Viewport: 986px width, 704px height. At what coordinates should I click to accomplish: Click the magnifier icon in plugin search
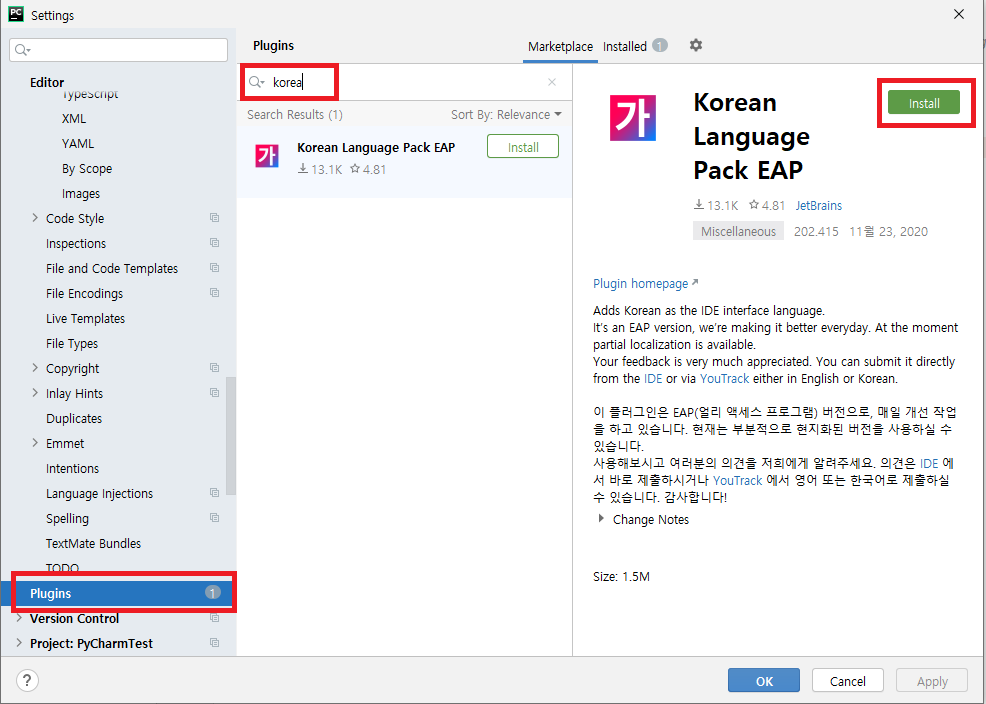[x=257, y=82]
